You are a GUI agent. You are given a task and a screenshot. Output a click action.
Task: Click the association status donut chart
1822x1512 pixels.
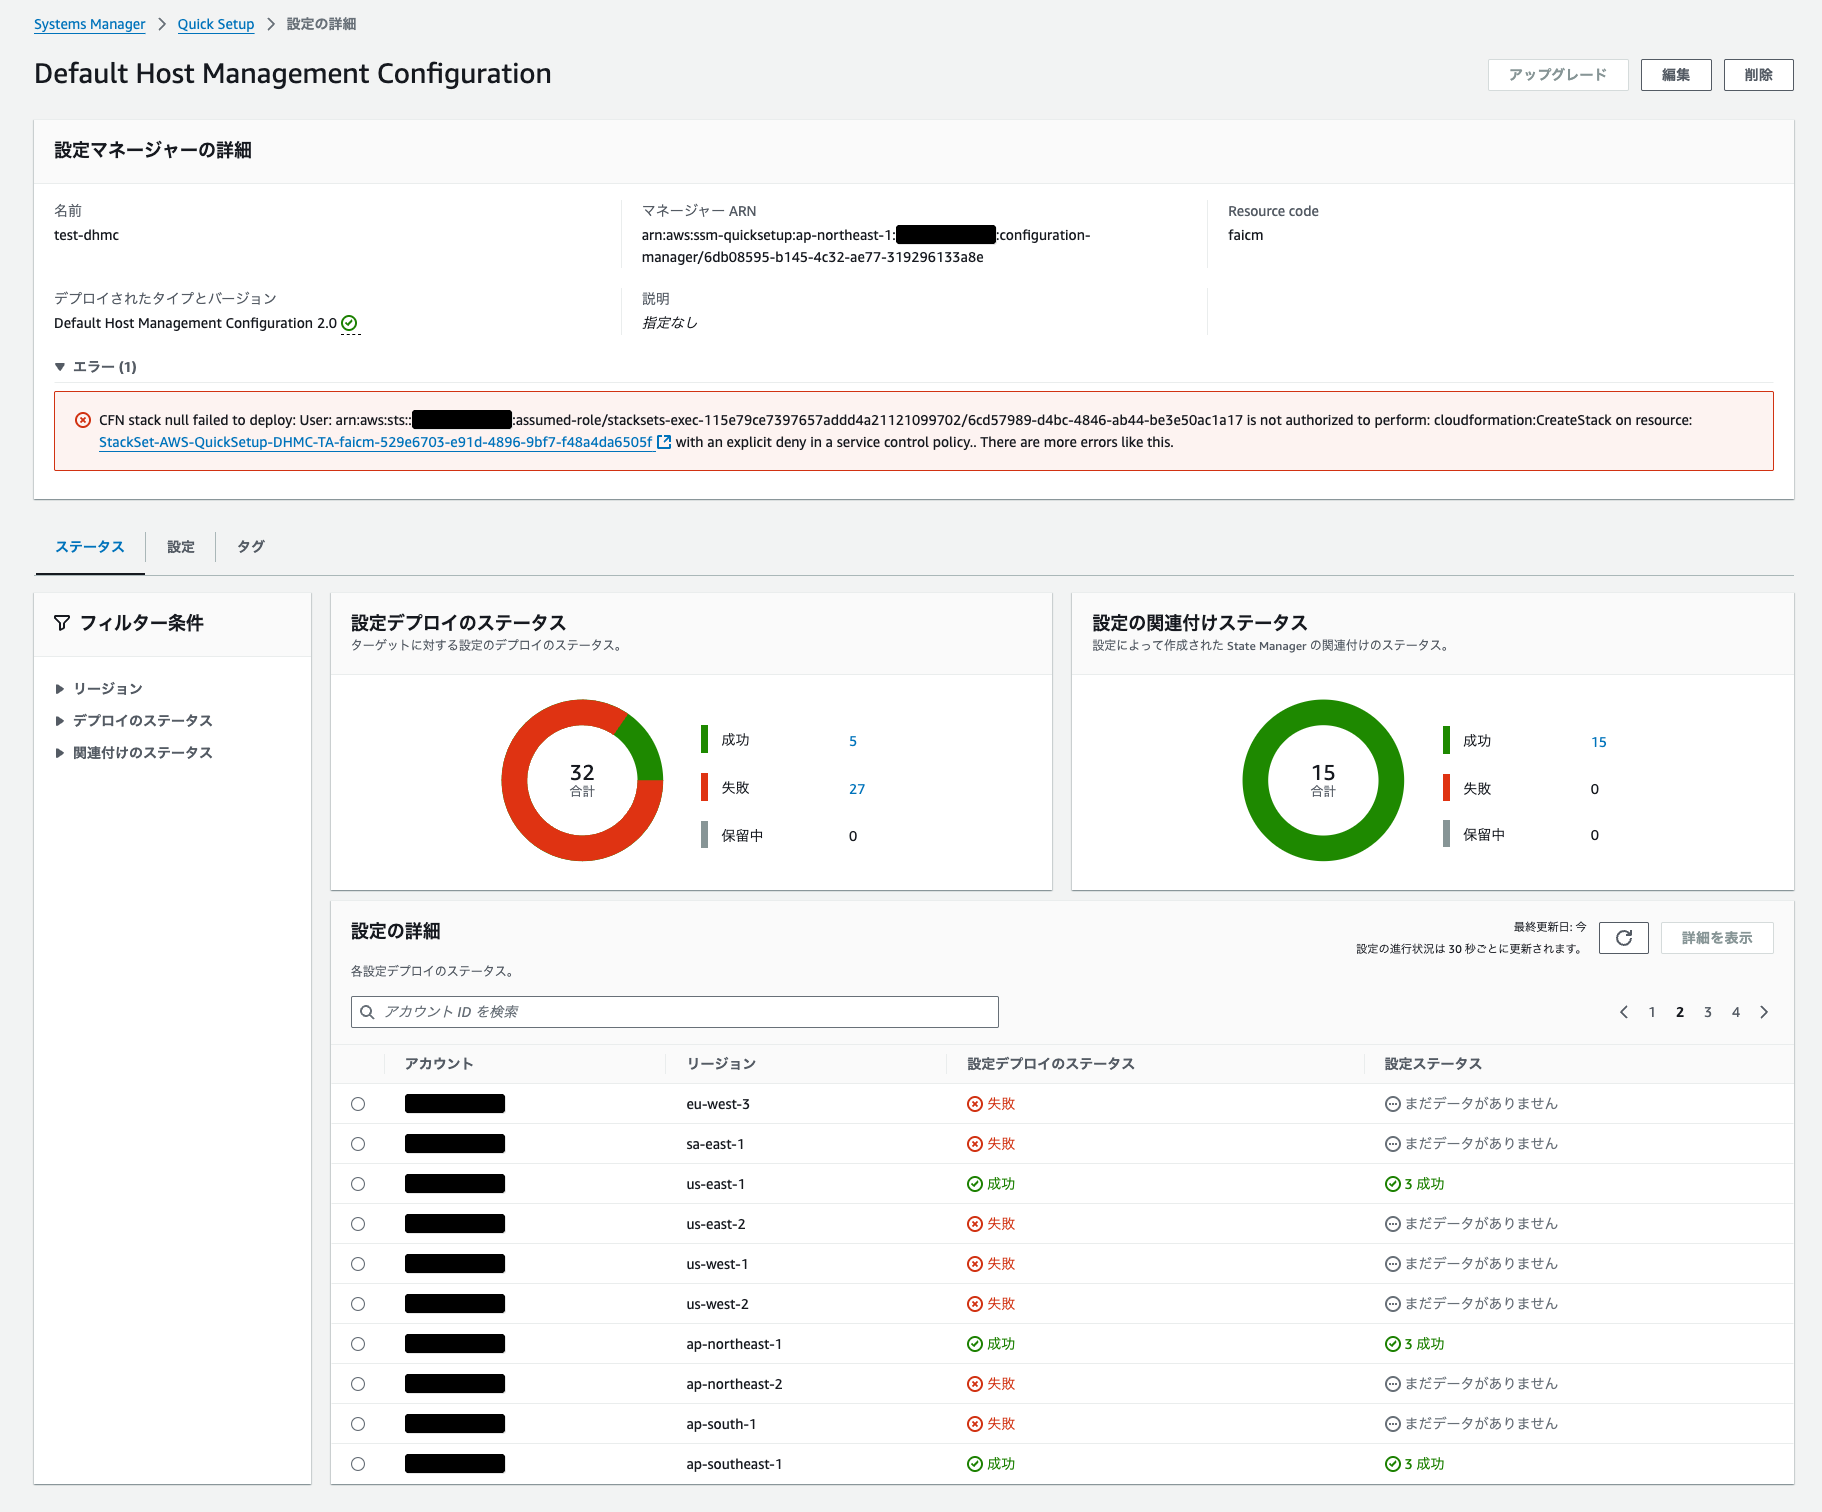click(1323, 780)
